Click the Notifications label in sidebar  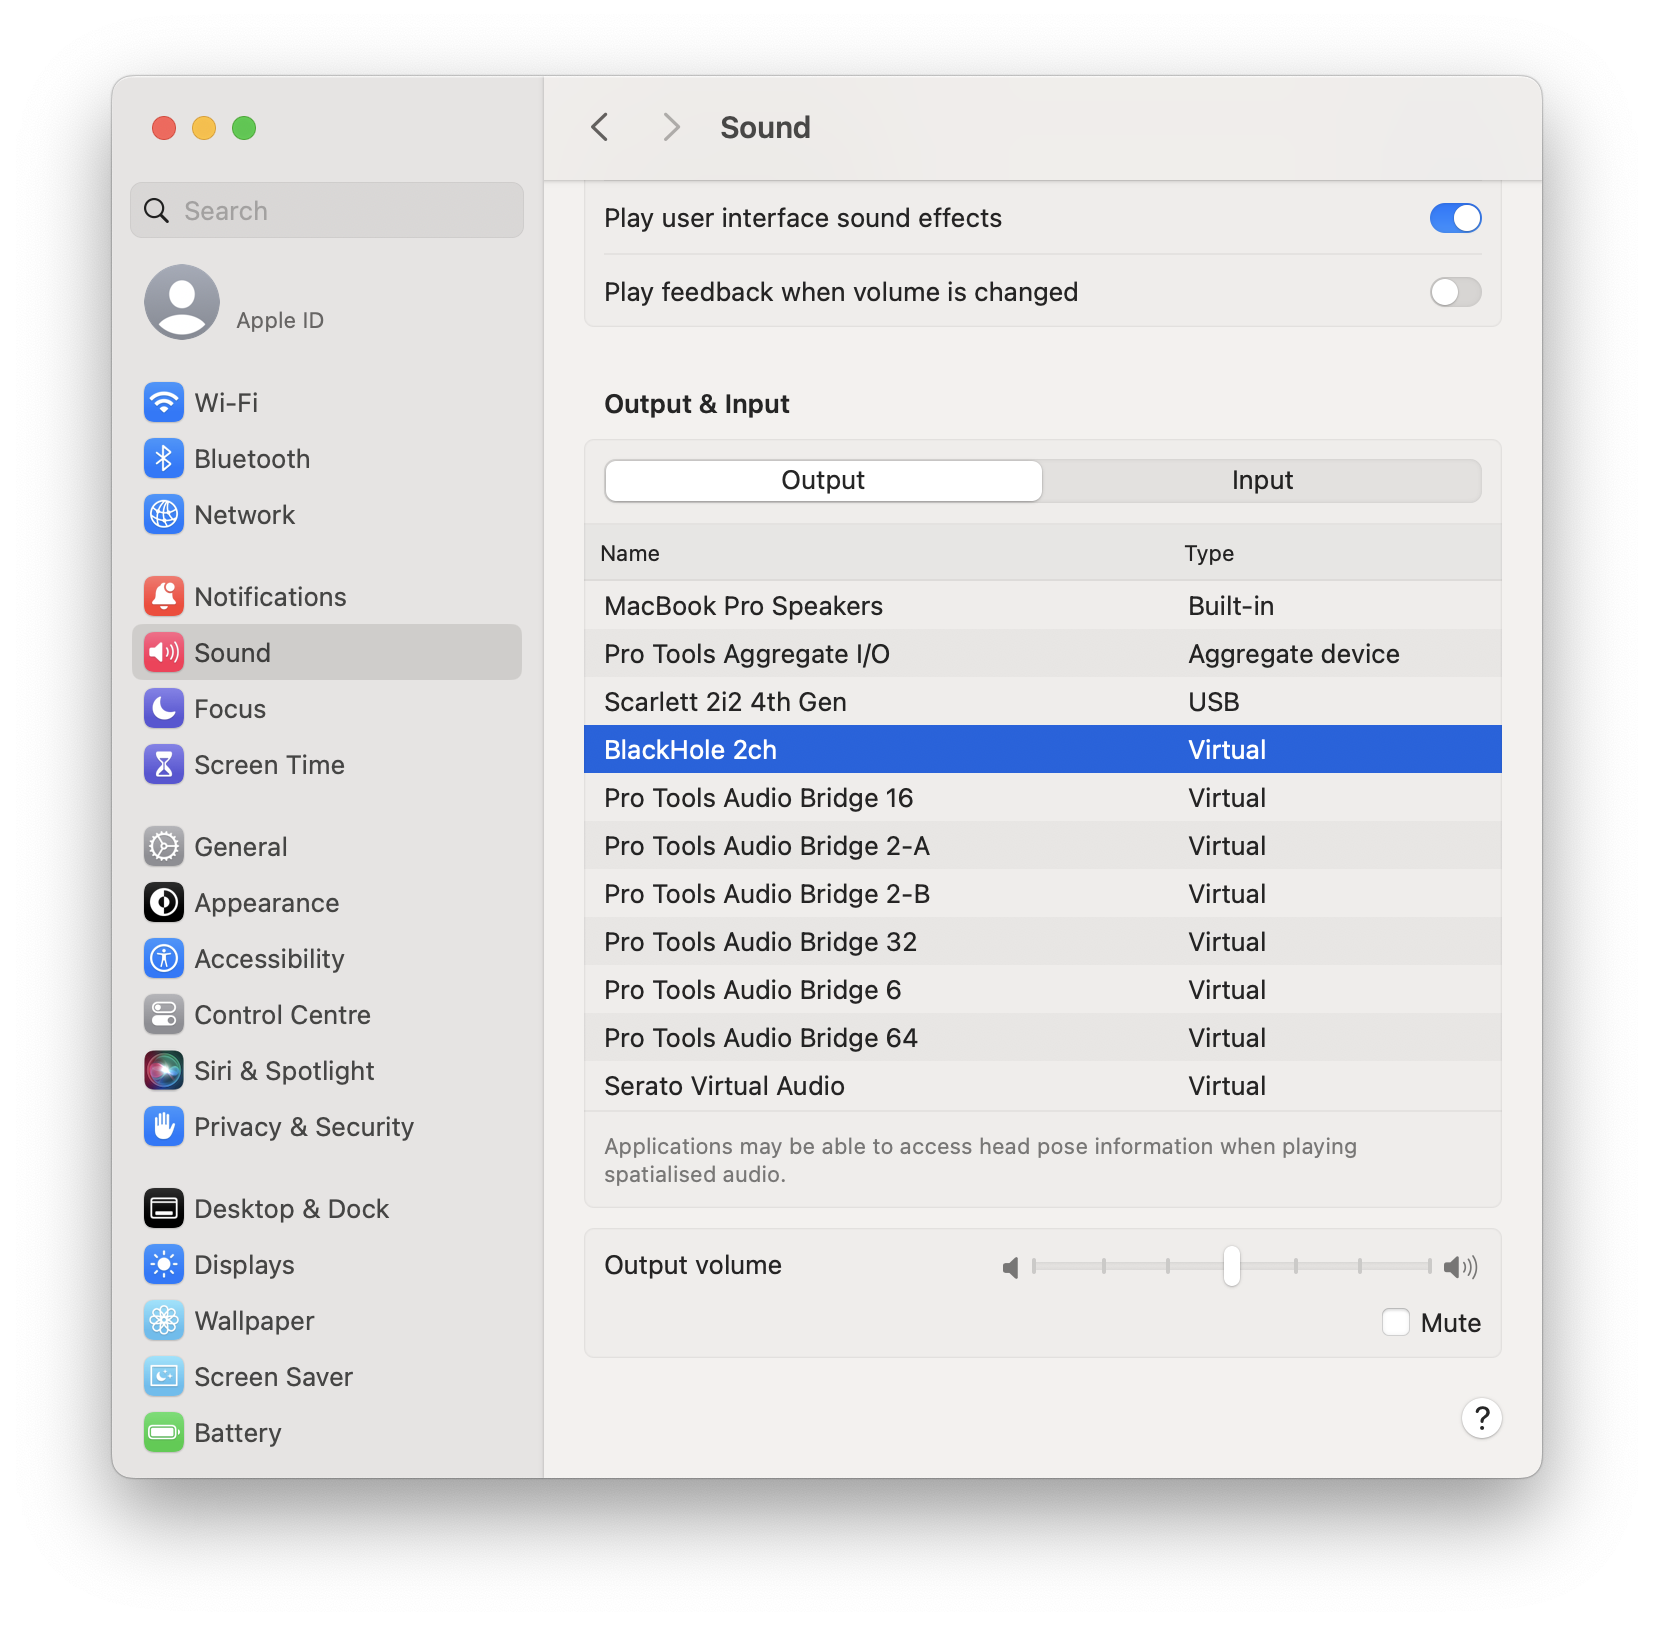270,597
